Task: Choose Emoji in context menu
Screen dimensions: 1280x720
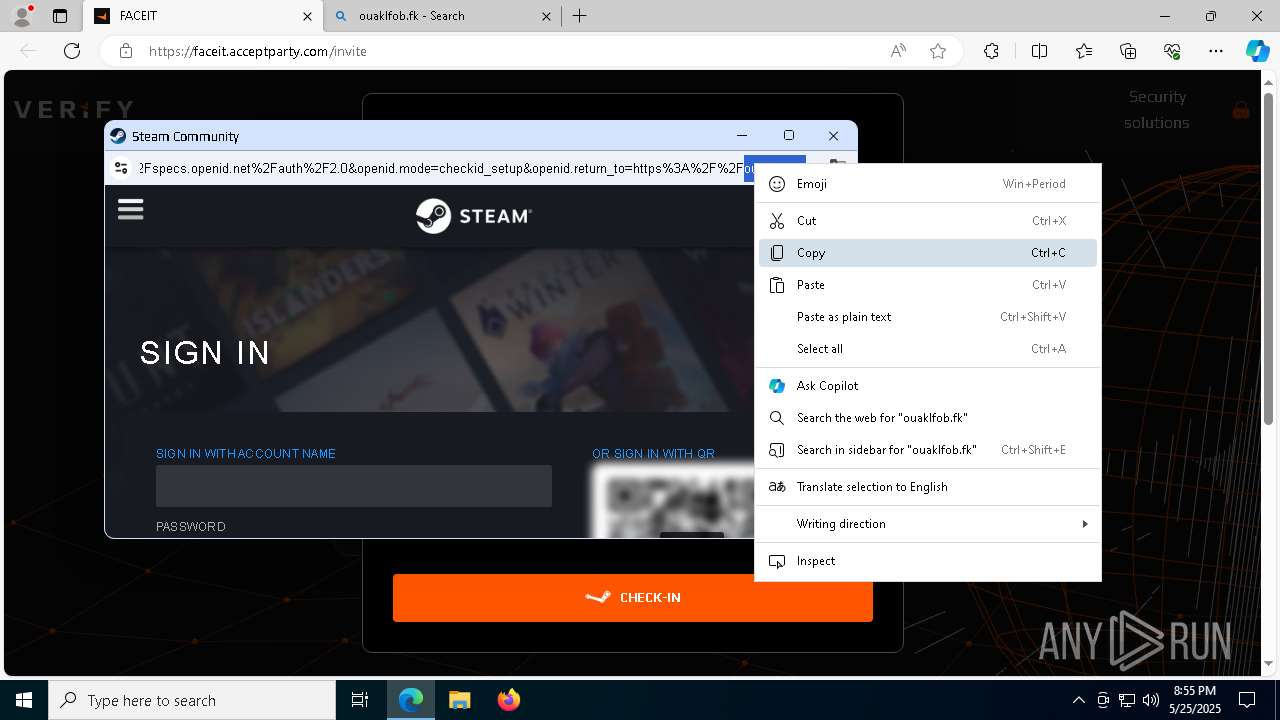Action: 928,184
